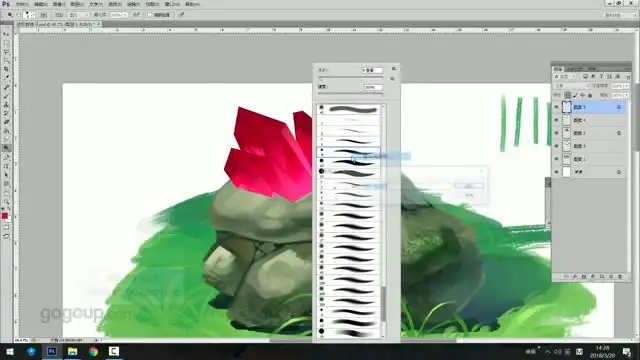Click the brush hardness slider track

(x=351, y=94)
